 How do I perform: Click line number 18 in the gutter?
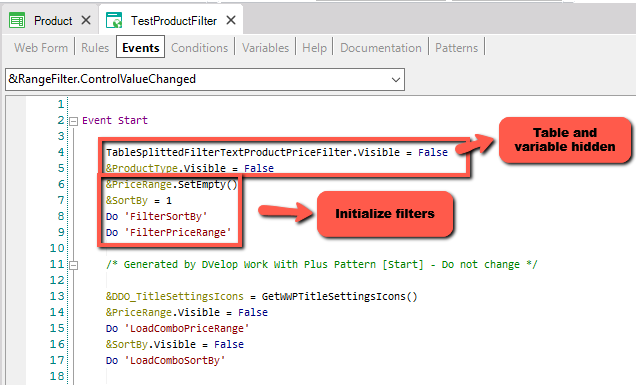(x=57, y=376)
